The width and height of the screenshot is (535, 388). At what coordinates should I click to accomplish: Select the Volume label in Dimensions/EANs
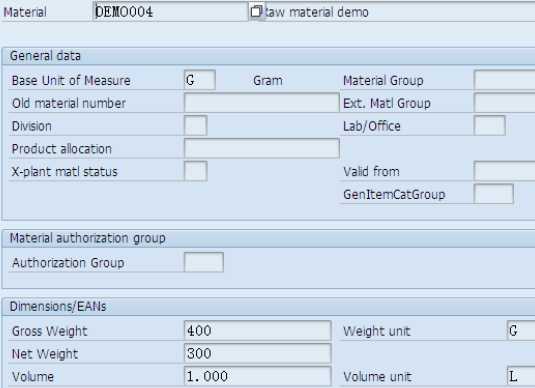coord(33,377)
